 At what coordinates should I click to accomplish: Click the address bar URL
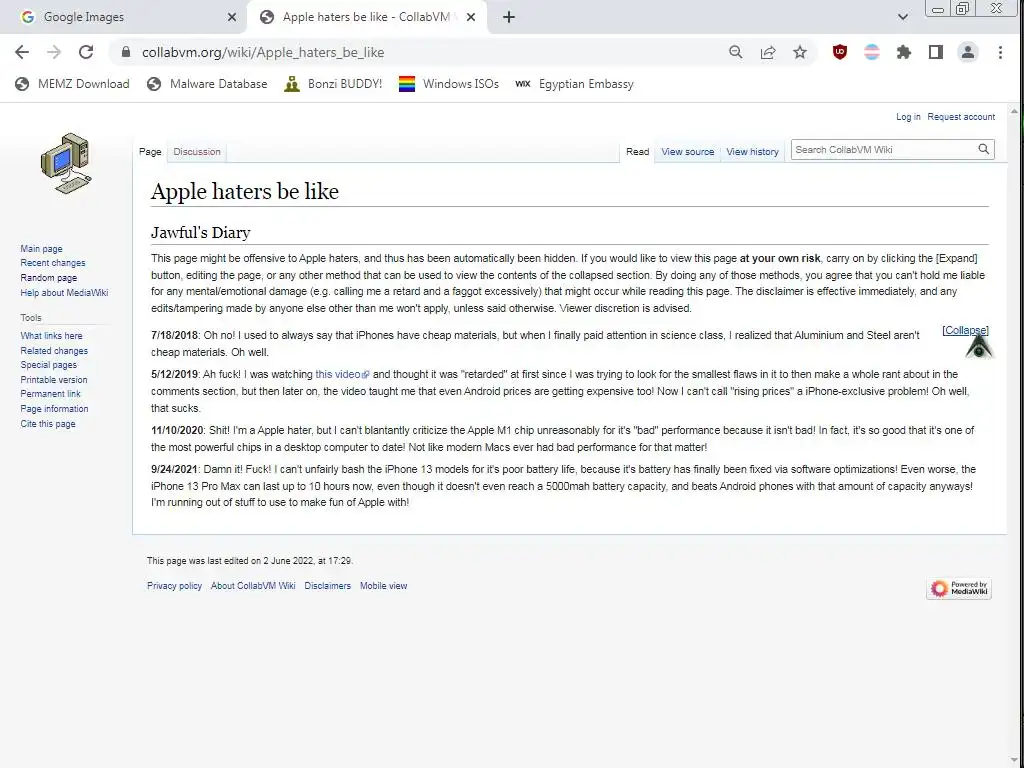point(263,52)
